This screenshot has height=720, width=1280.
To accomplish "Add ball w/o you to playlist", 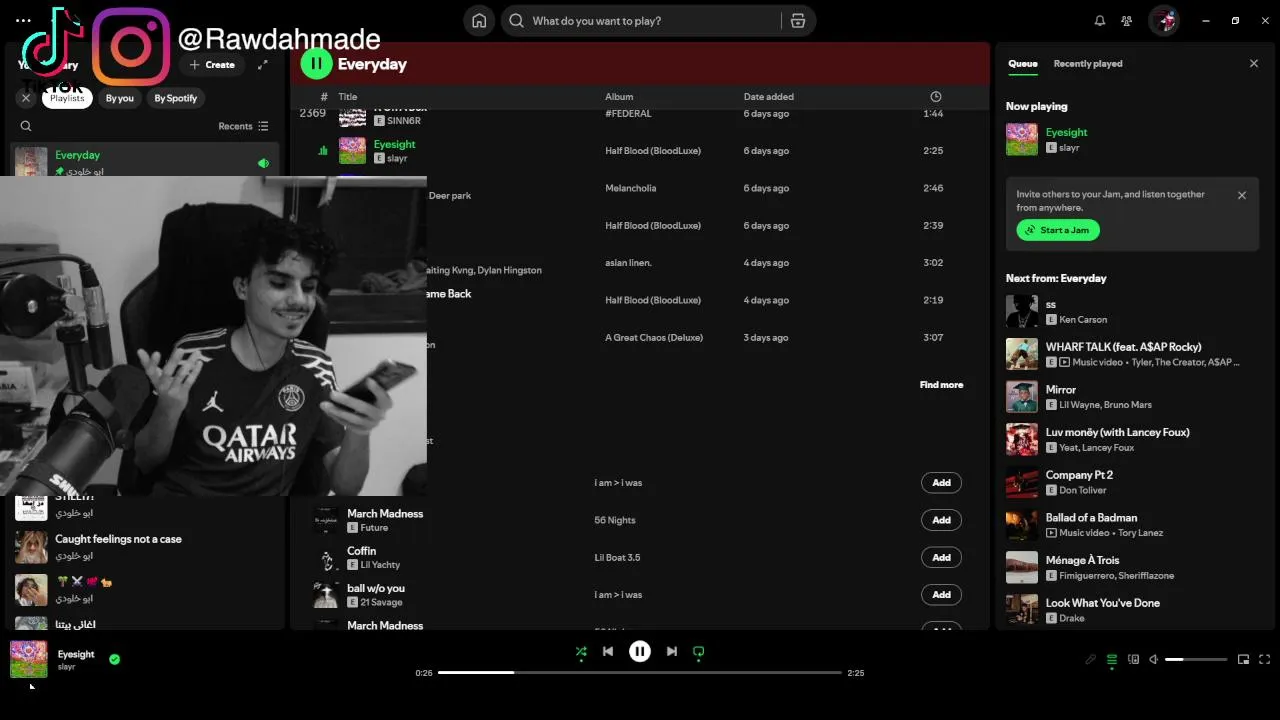I will pyautogui.click(x=941, y=595).
